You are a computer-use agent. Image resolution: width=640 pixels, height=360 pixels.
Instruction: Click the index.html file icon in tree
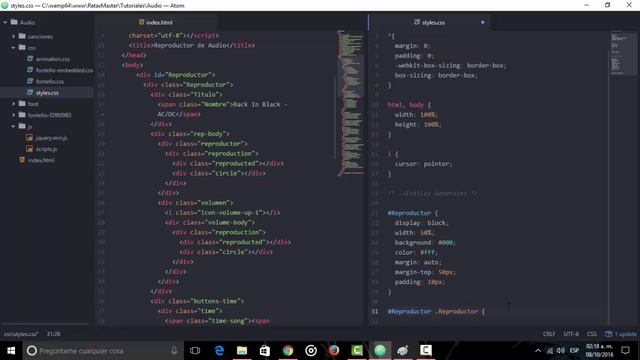coord(22,160)
